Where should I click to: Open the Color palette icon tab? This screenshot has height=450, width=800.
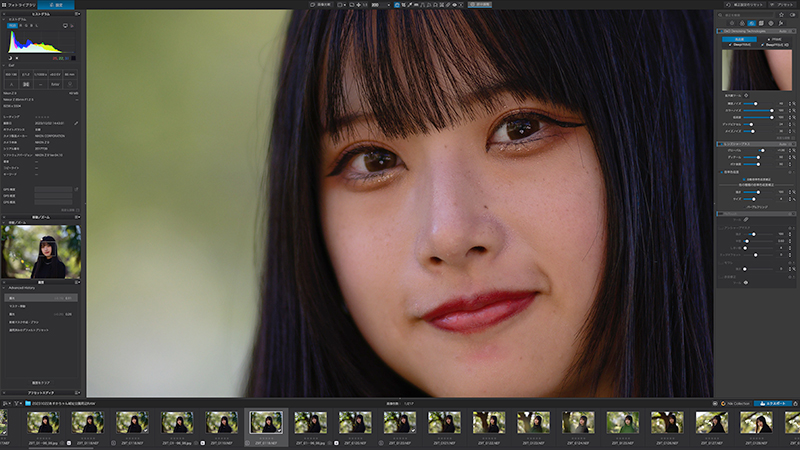point(742,23)
